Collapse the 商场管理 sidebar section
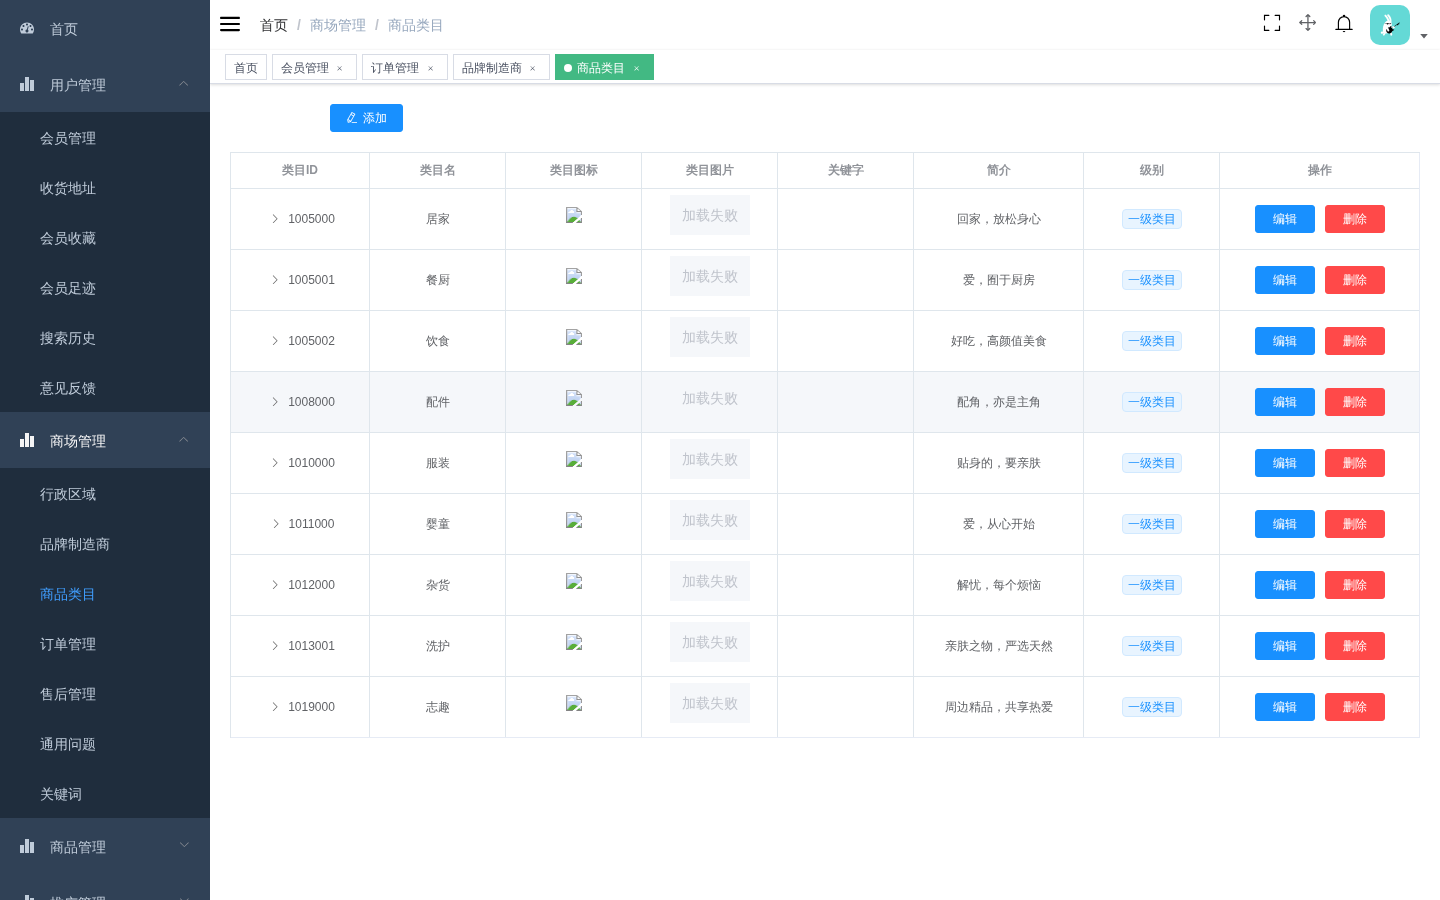1440x900 pixels. [x=105, y=441]
